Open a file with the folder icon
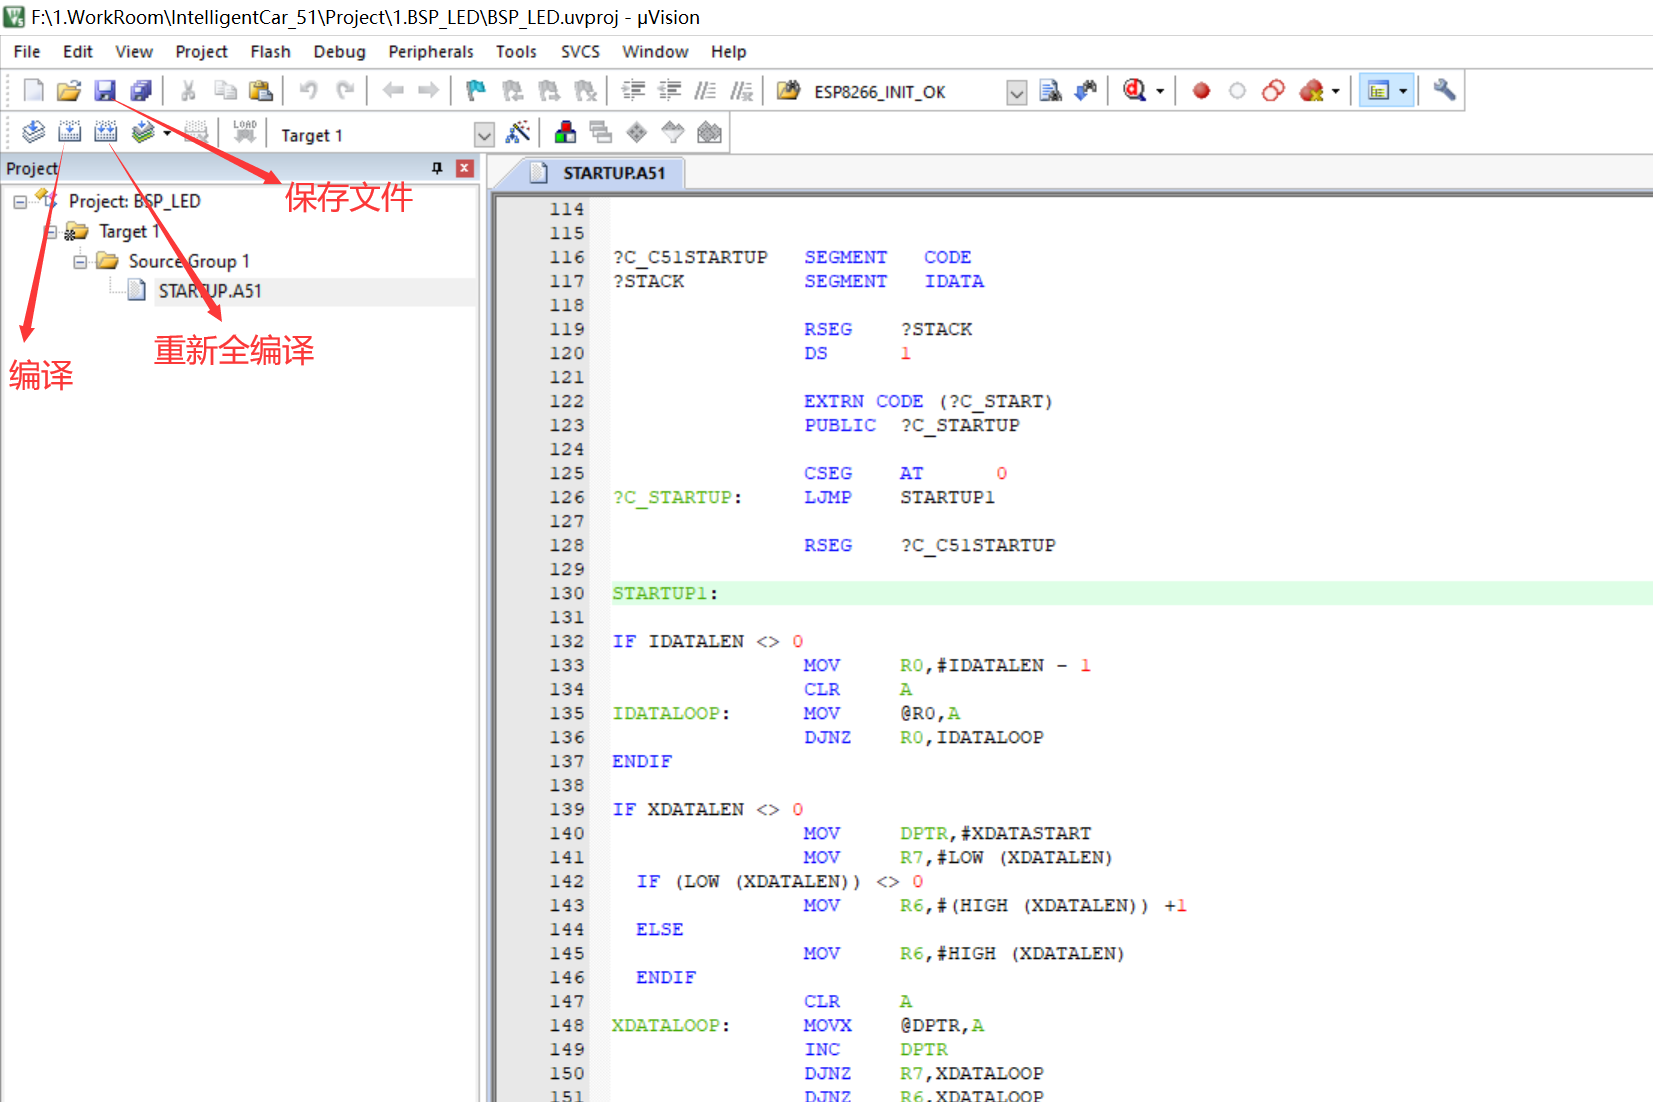The image size is (1653, 1102). tap(69, 91)
